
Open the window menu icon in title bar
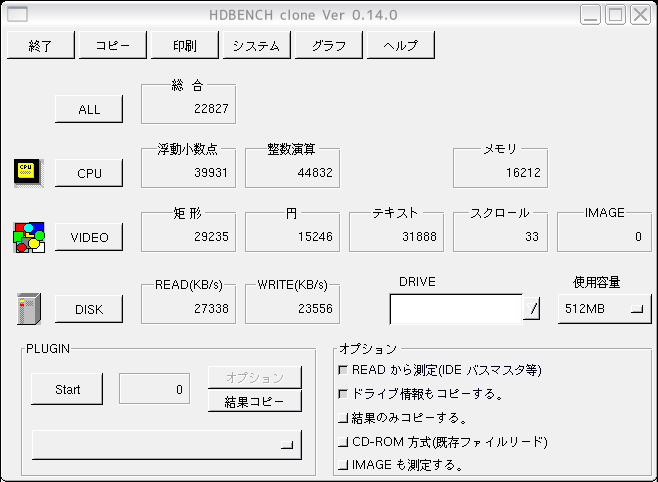18,15
